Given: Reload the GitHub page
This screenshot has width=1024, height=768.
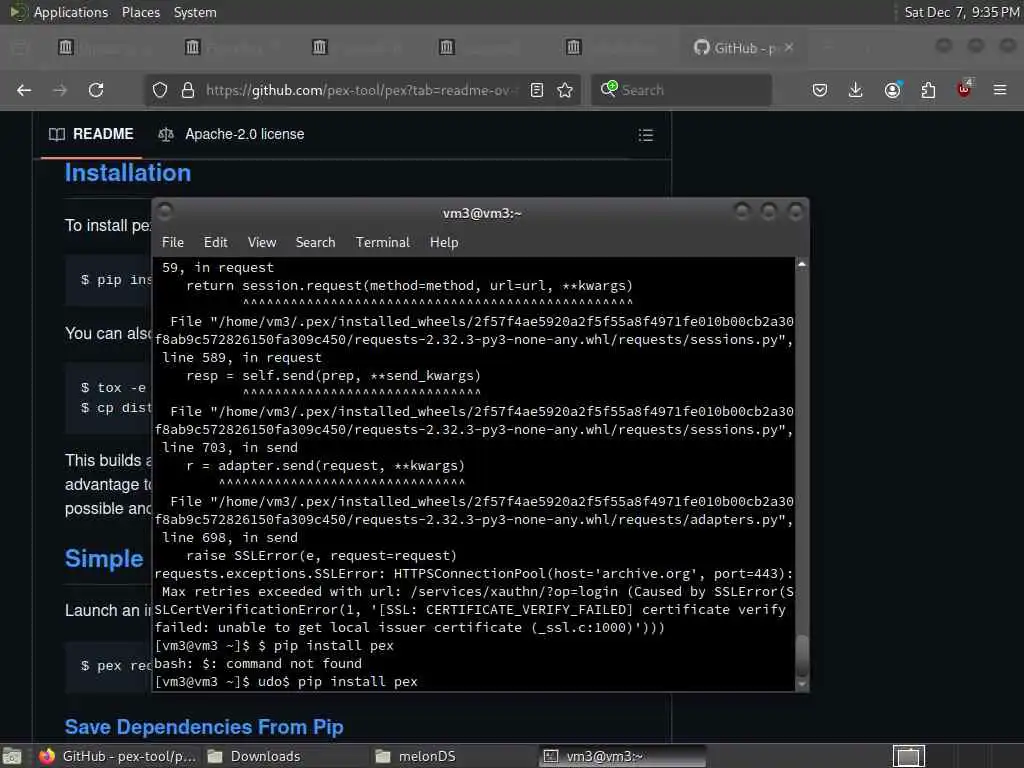Looking at the screenshot, I should click(96, 90).
